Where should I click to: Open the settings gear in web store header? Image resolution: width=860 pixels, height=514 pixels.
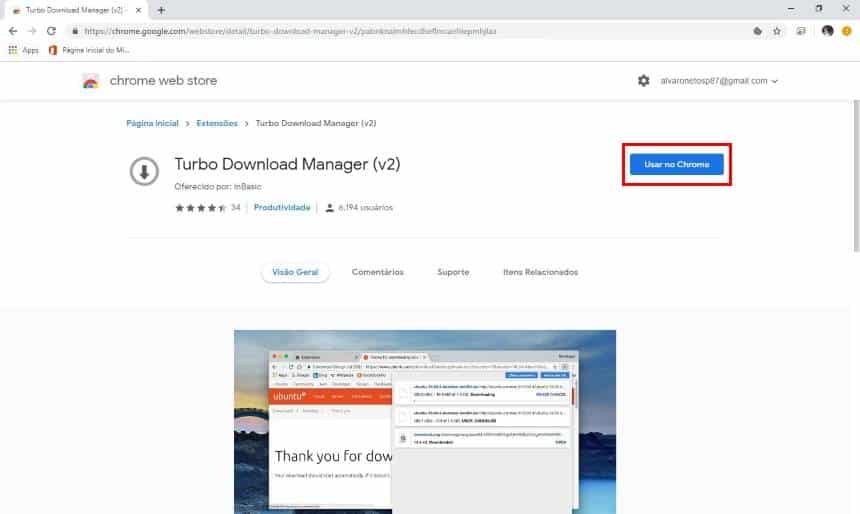coord(643,81)
